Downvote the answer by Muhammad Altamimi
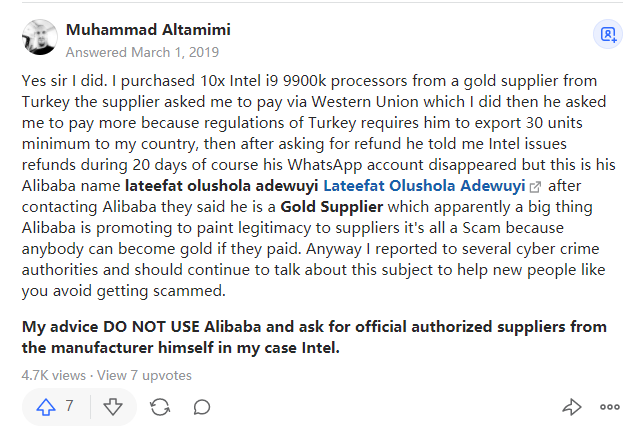The height and width of the screenshot is (426, 637). tap(114, 406)
